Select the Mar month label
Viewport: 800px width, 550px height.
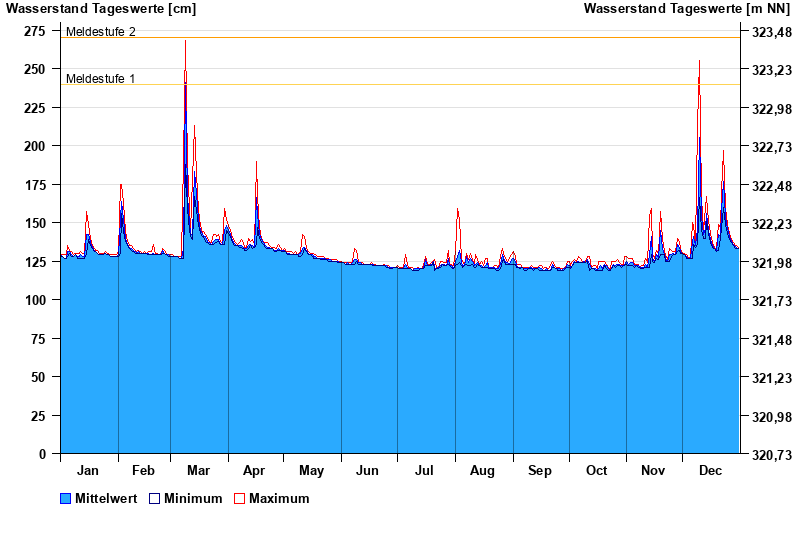[198, 471]
